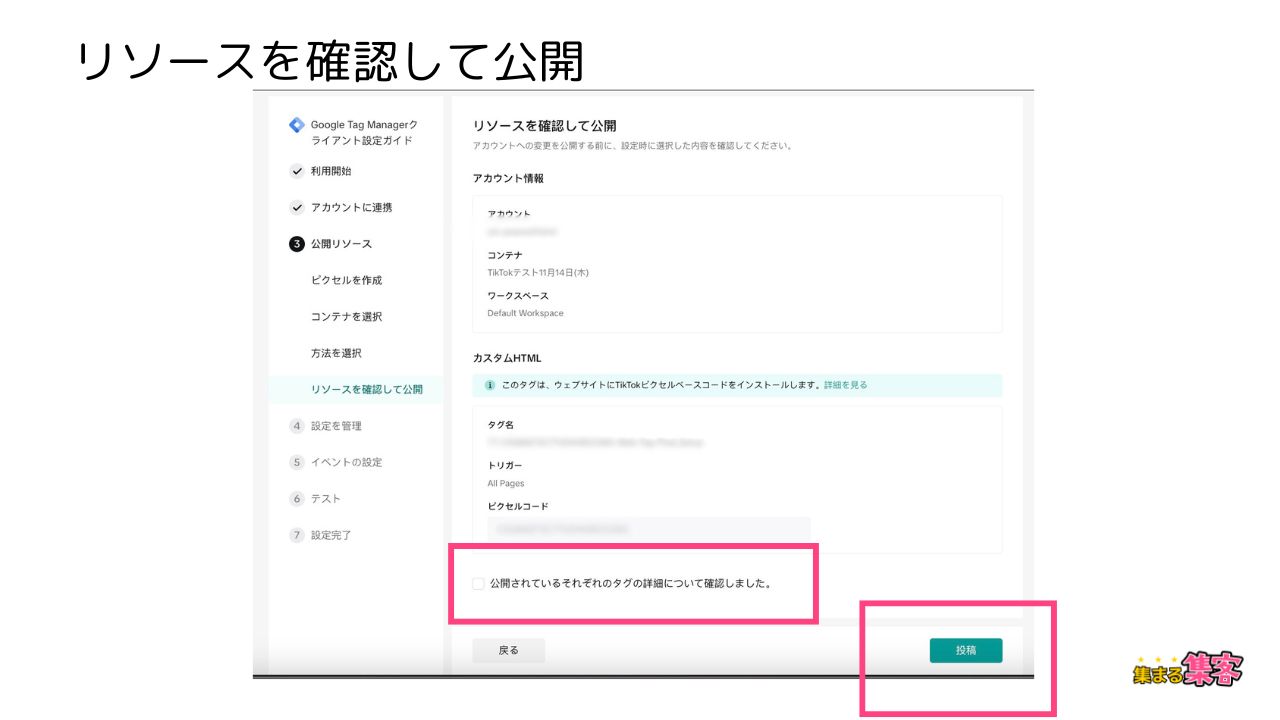1280x720 pixels.
Task: Click the アカウント情報 section heading
Action: pyautogui.click(x=508, y=178)
